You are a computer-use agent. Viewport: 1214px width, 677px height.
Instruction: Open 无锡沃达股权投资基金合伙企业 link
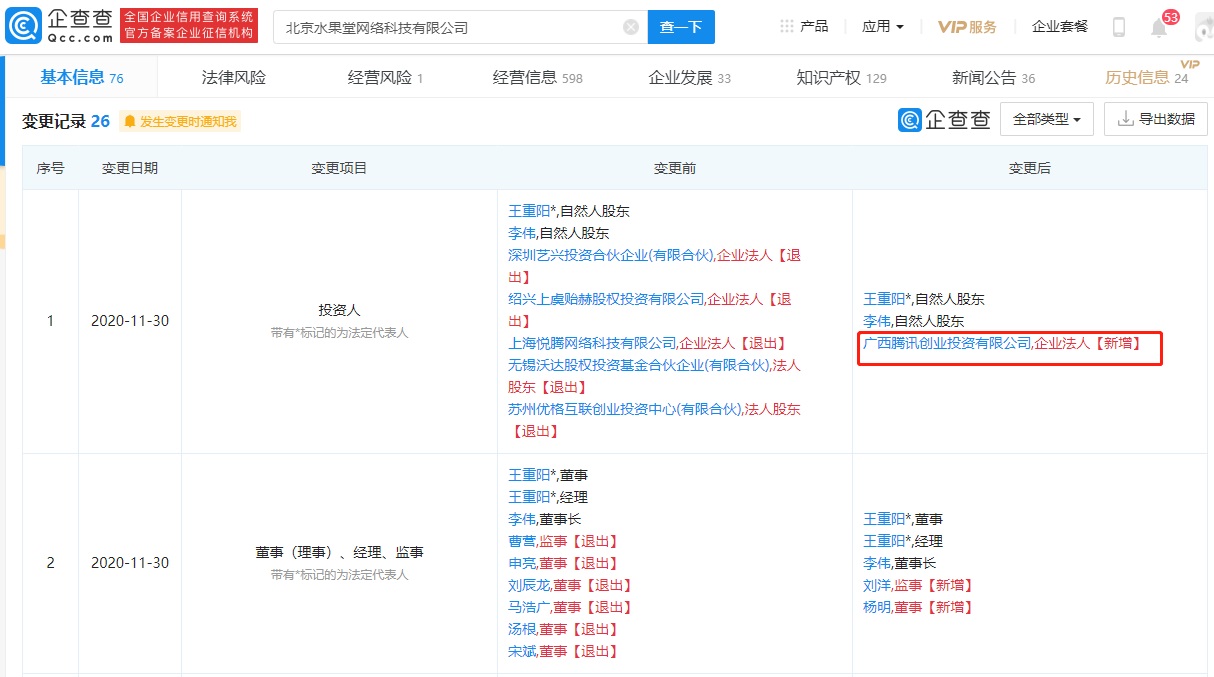[638, 365]
